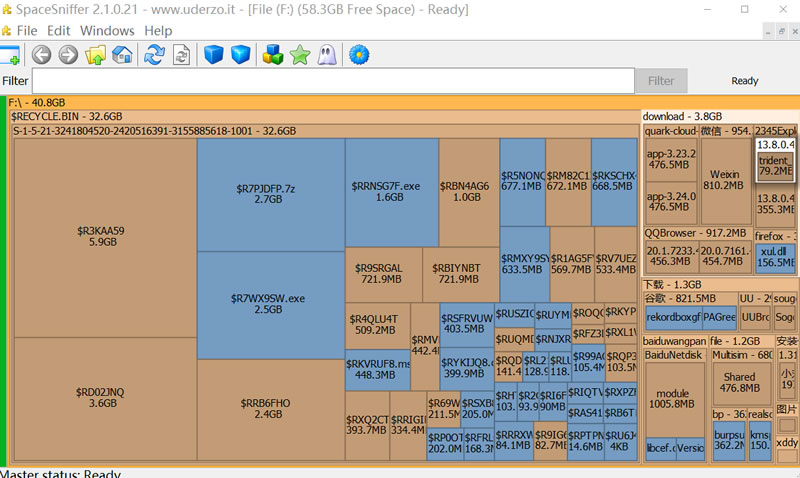Click the blue flower donate icon
800x478 pixels.
[359, 55]
